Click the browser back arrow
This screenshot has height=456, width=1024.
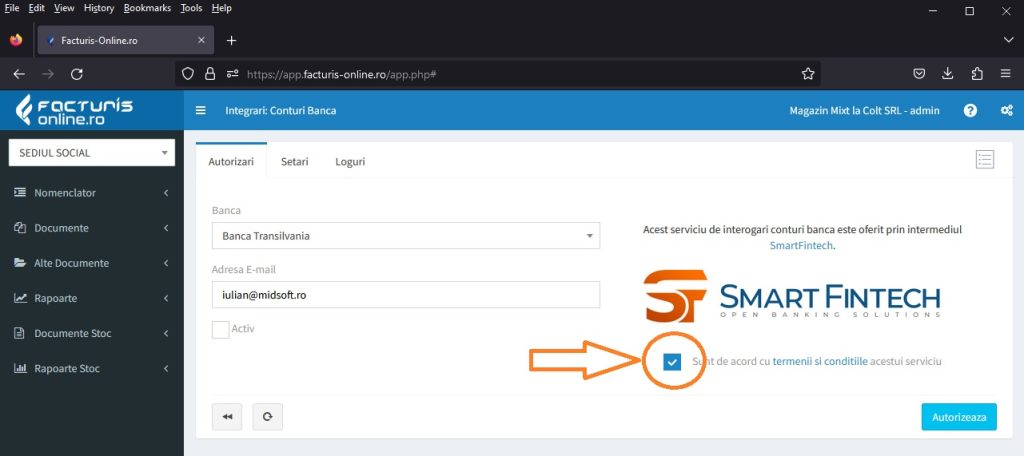(19, 74)
